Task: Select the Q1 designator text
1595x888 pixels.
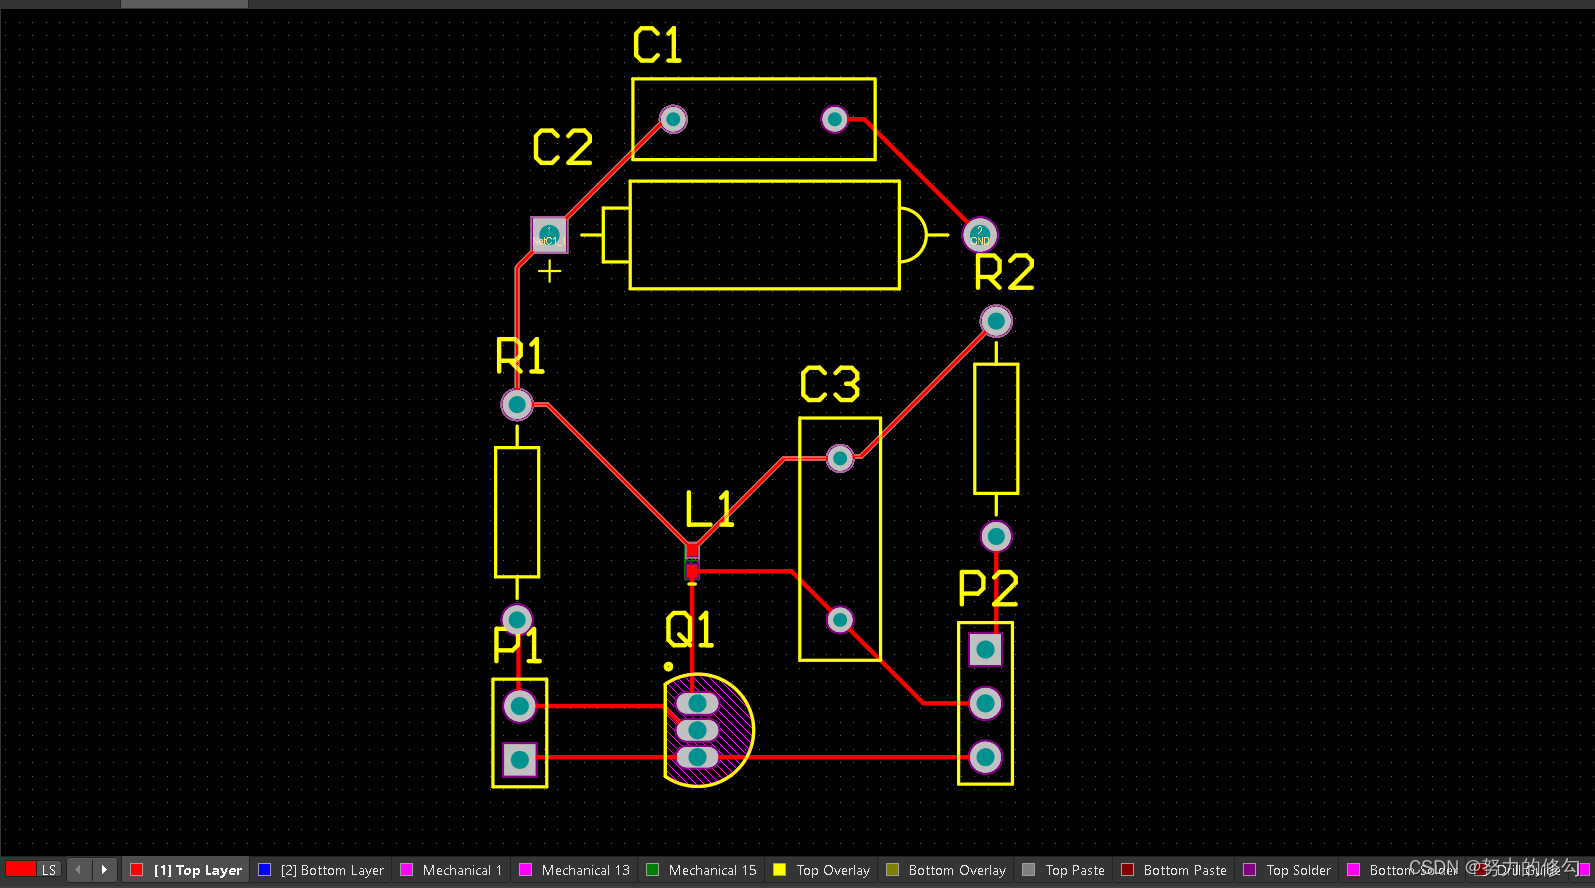Action: click(690, 630)
